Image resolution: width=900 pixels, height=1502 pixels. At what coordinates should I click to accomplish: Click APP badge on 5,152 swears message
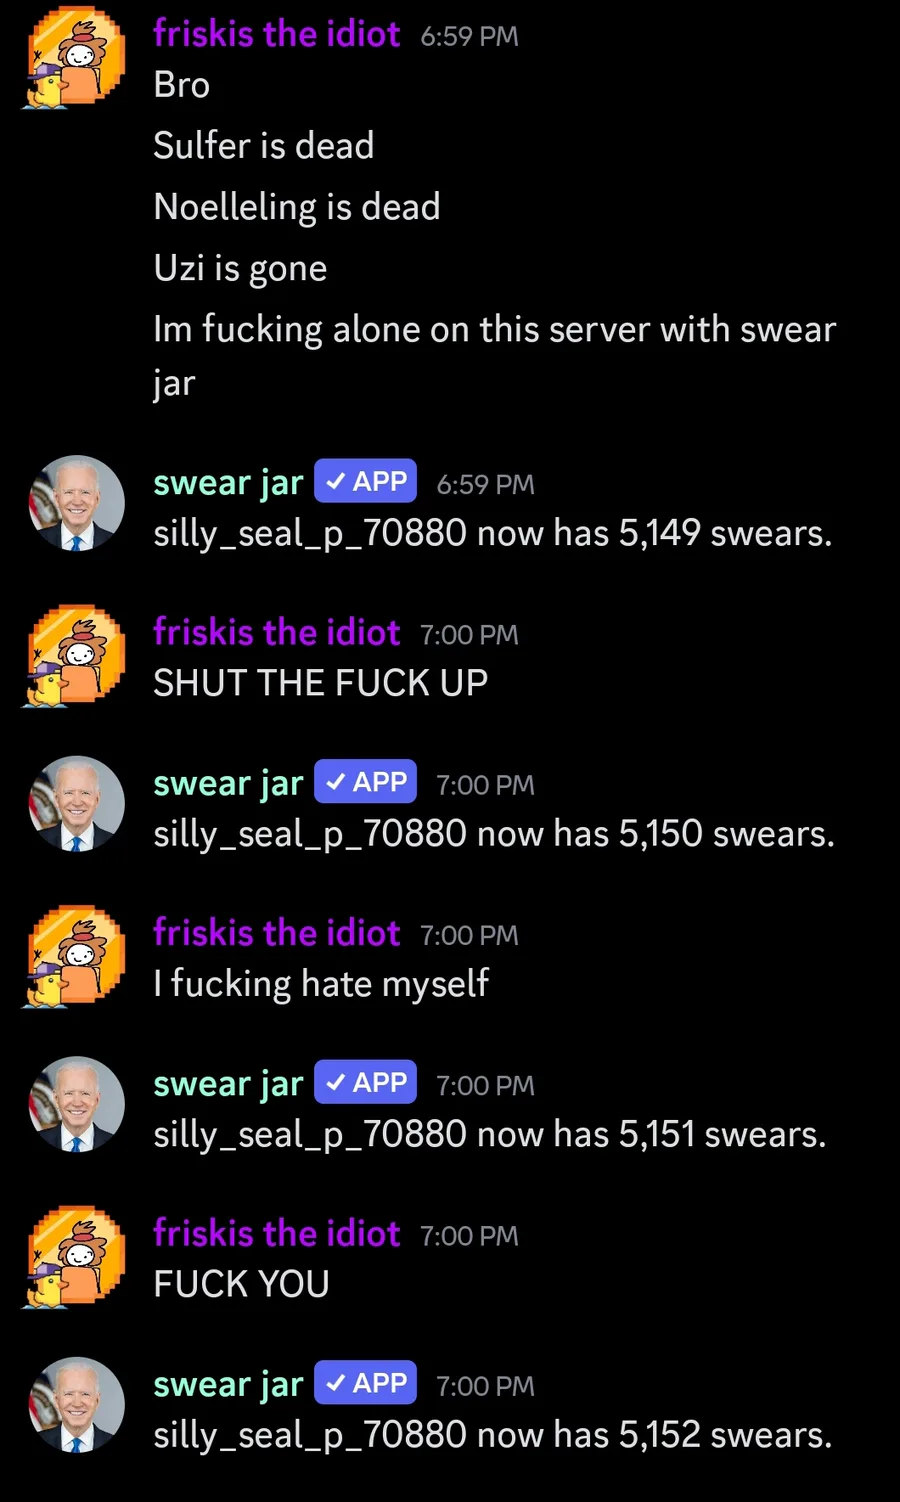tap(366, 1383)
